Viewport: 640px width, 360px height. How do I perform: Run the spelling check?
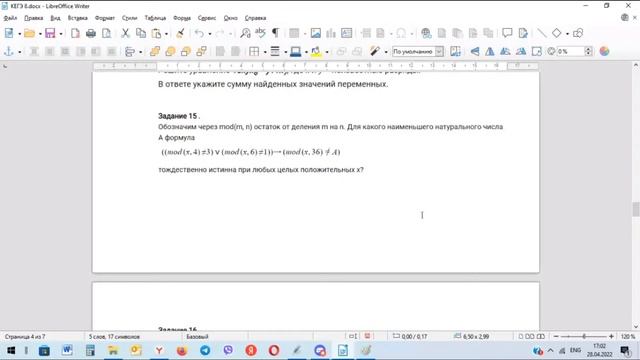pos(260,33)
